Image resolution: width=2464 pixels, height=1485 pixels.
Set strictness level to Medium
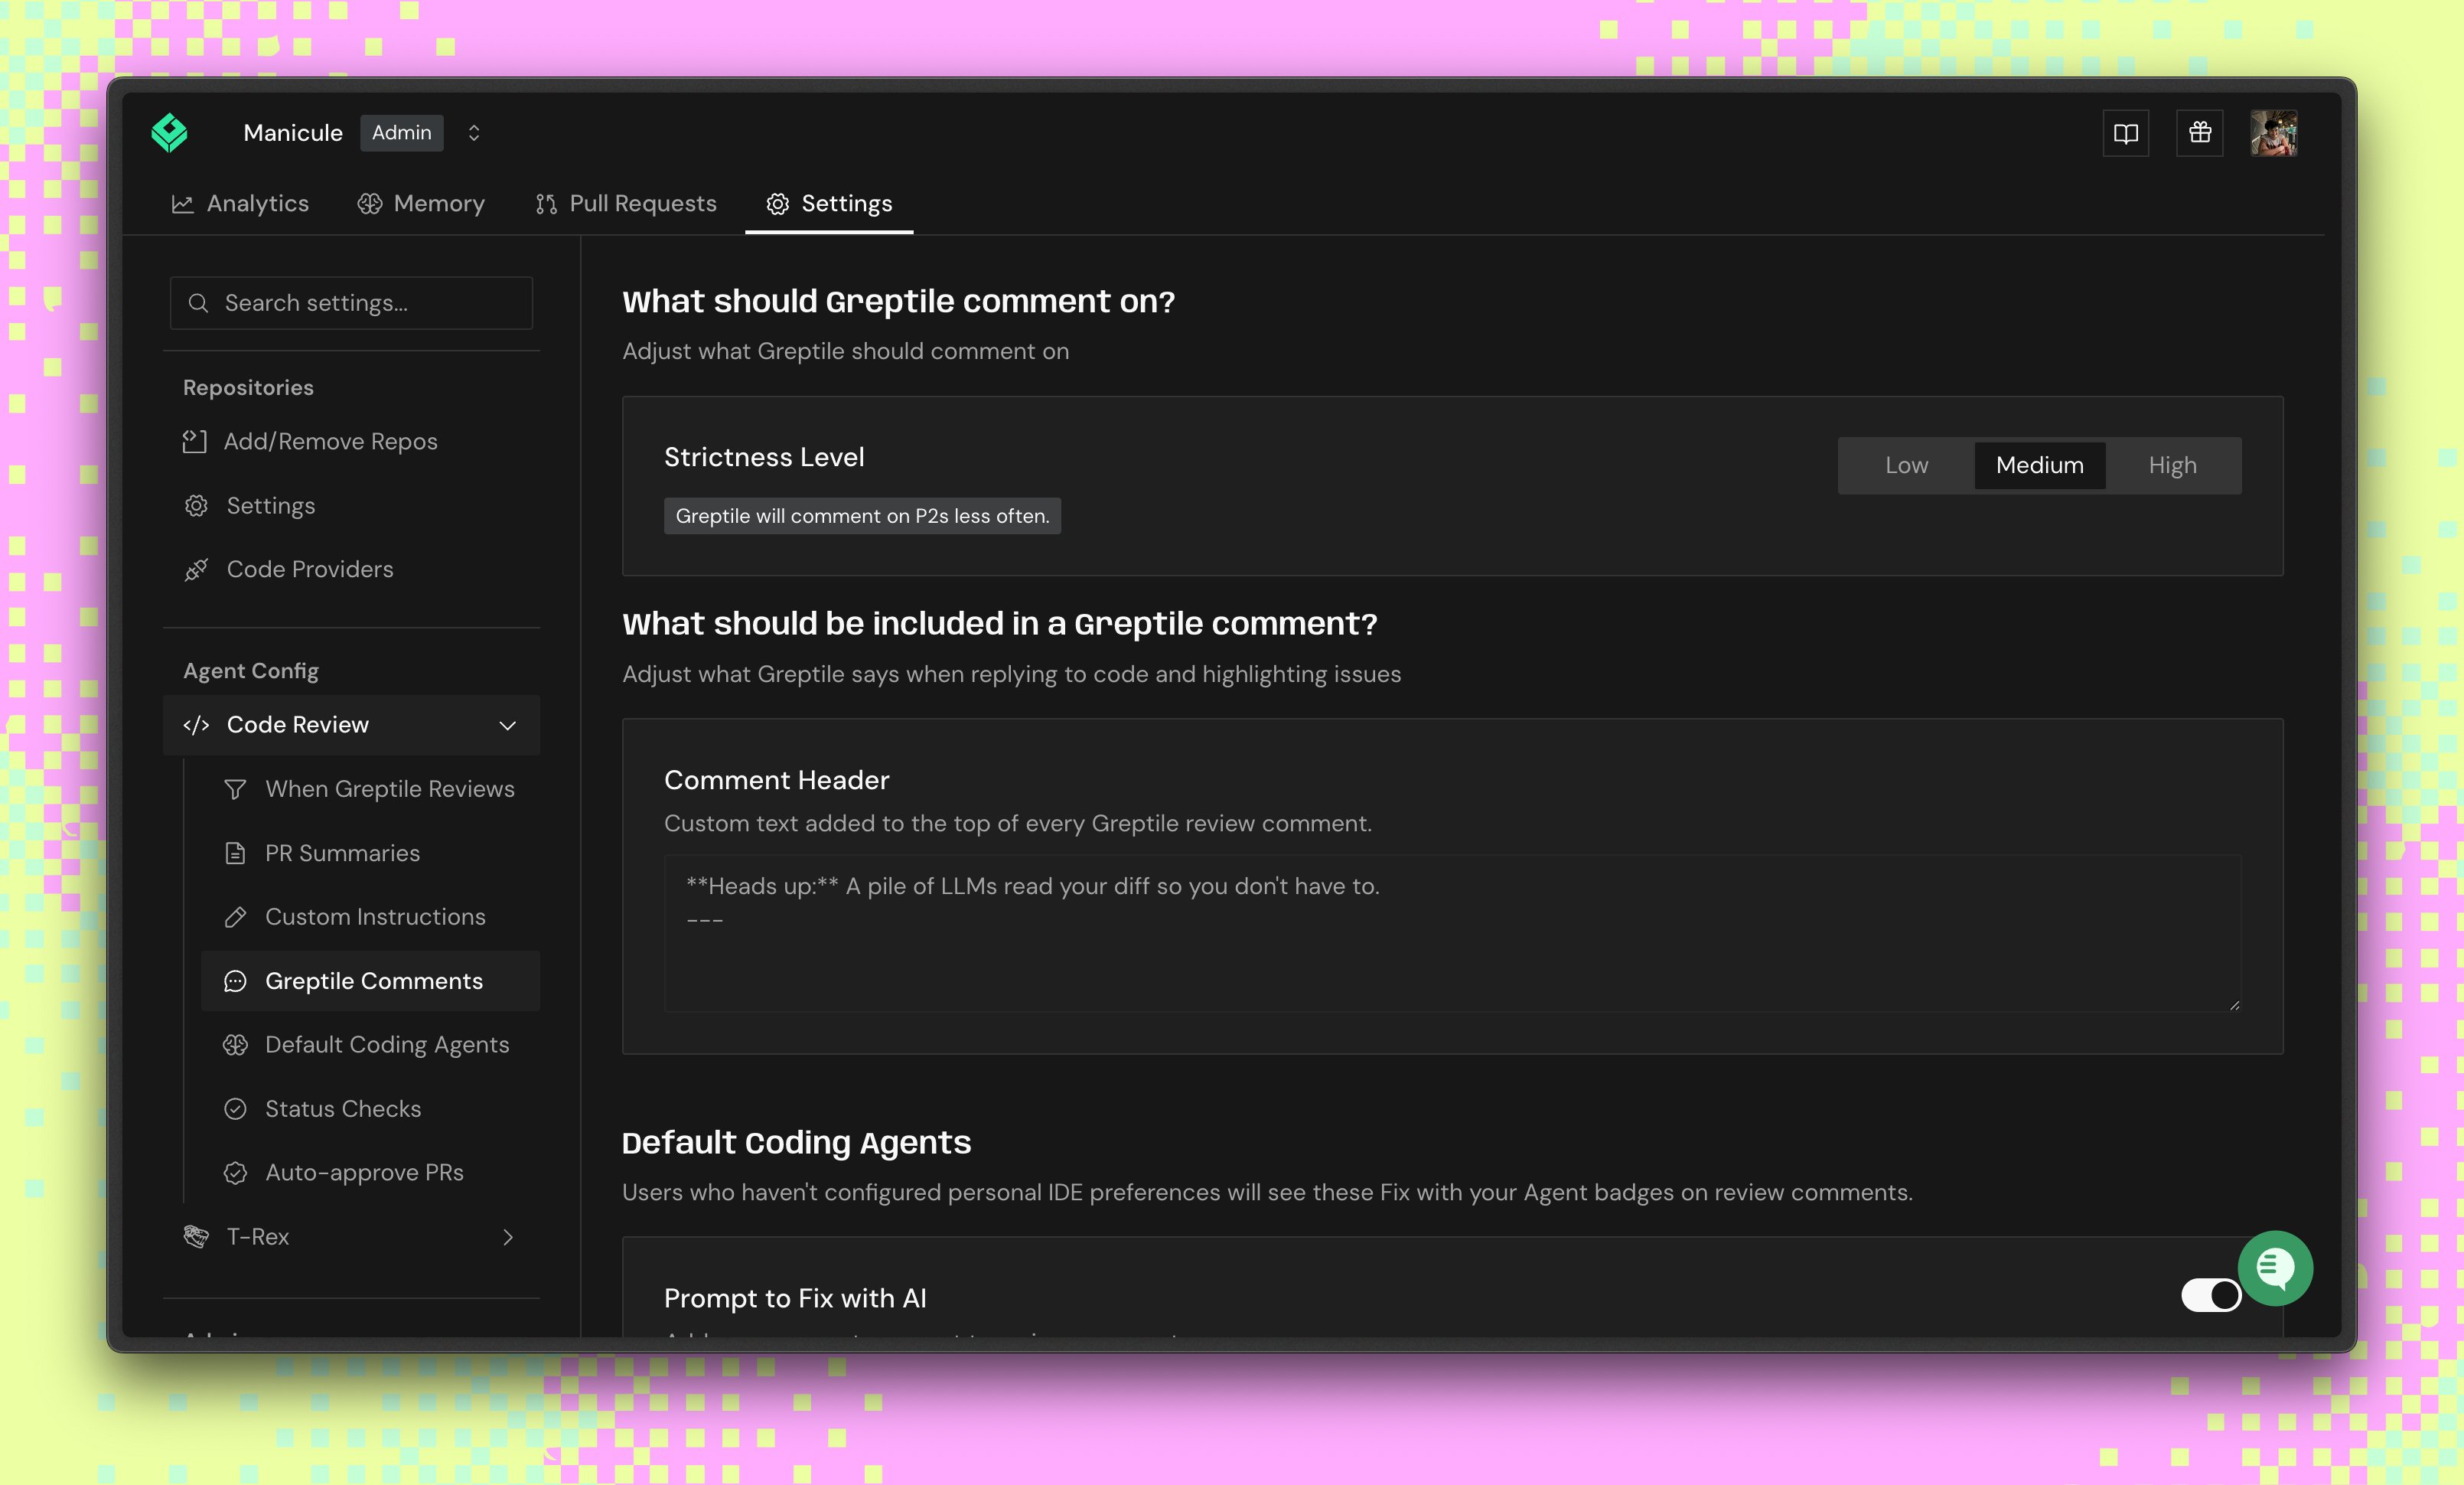pos(2040,465)
